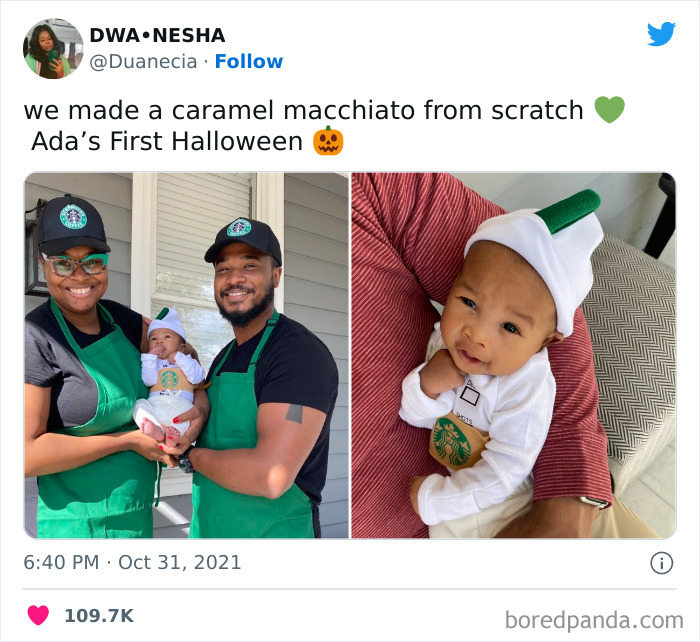The height and width of the screenshot is (642, 700).
Task: Open DWA•NESHA profile avatar picture
Action: (x=53, y=49)
